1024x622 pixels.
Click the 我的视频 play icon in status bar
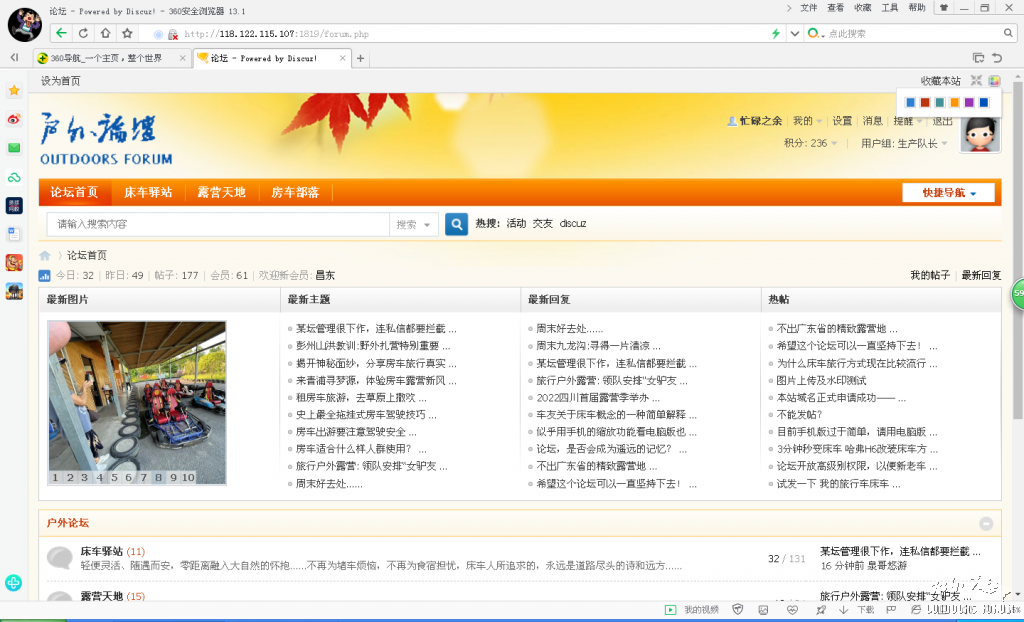pos(670,610)
